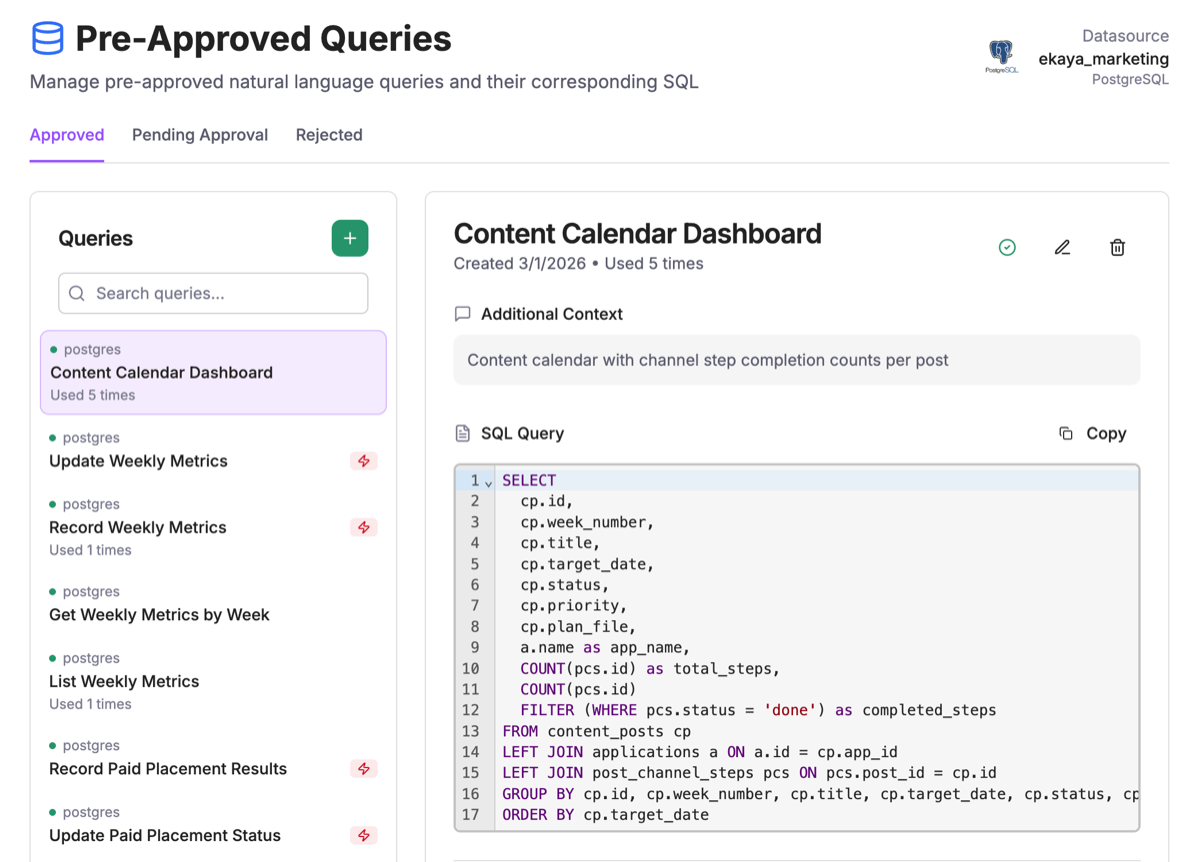Viewport: 1200px width, 862px height.
Task: Switch to the Approved tab
Action: click(67, 135)
